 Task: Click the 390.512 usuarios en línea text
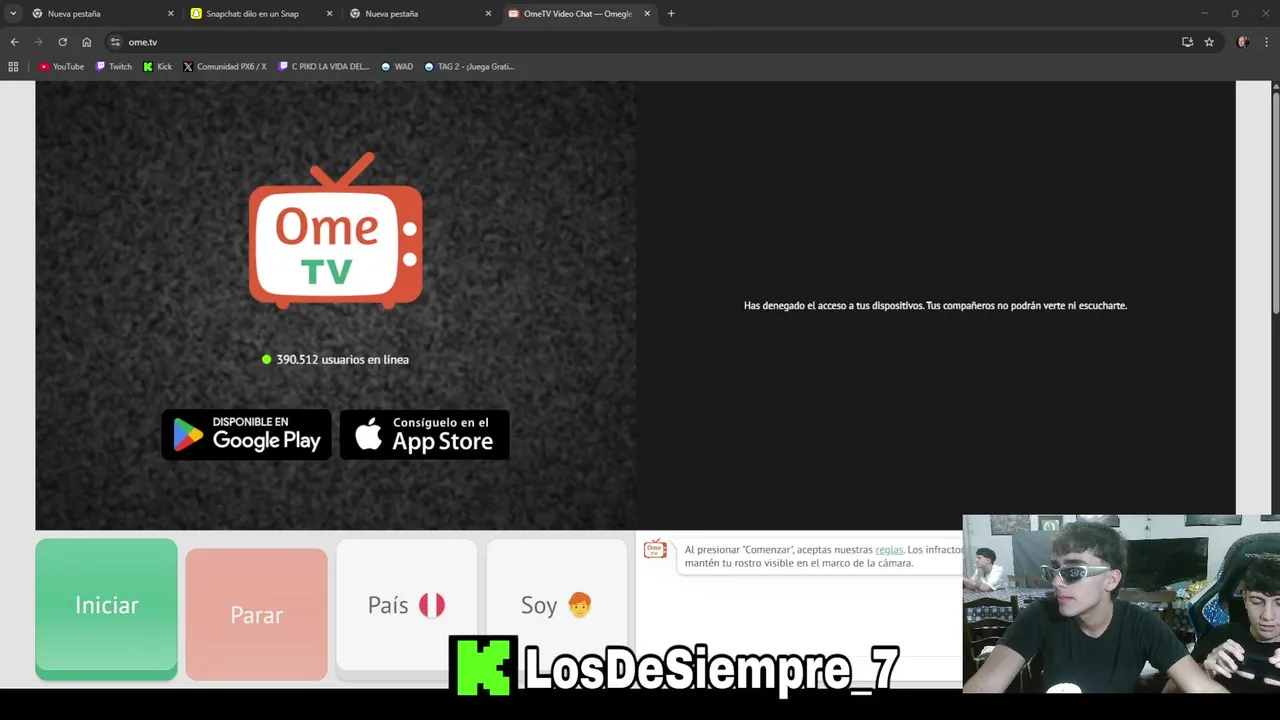coord(342,359)
